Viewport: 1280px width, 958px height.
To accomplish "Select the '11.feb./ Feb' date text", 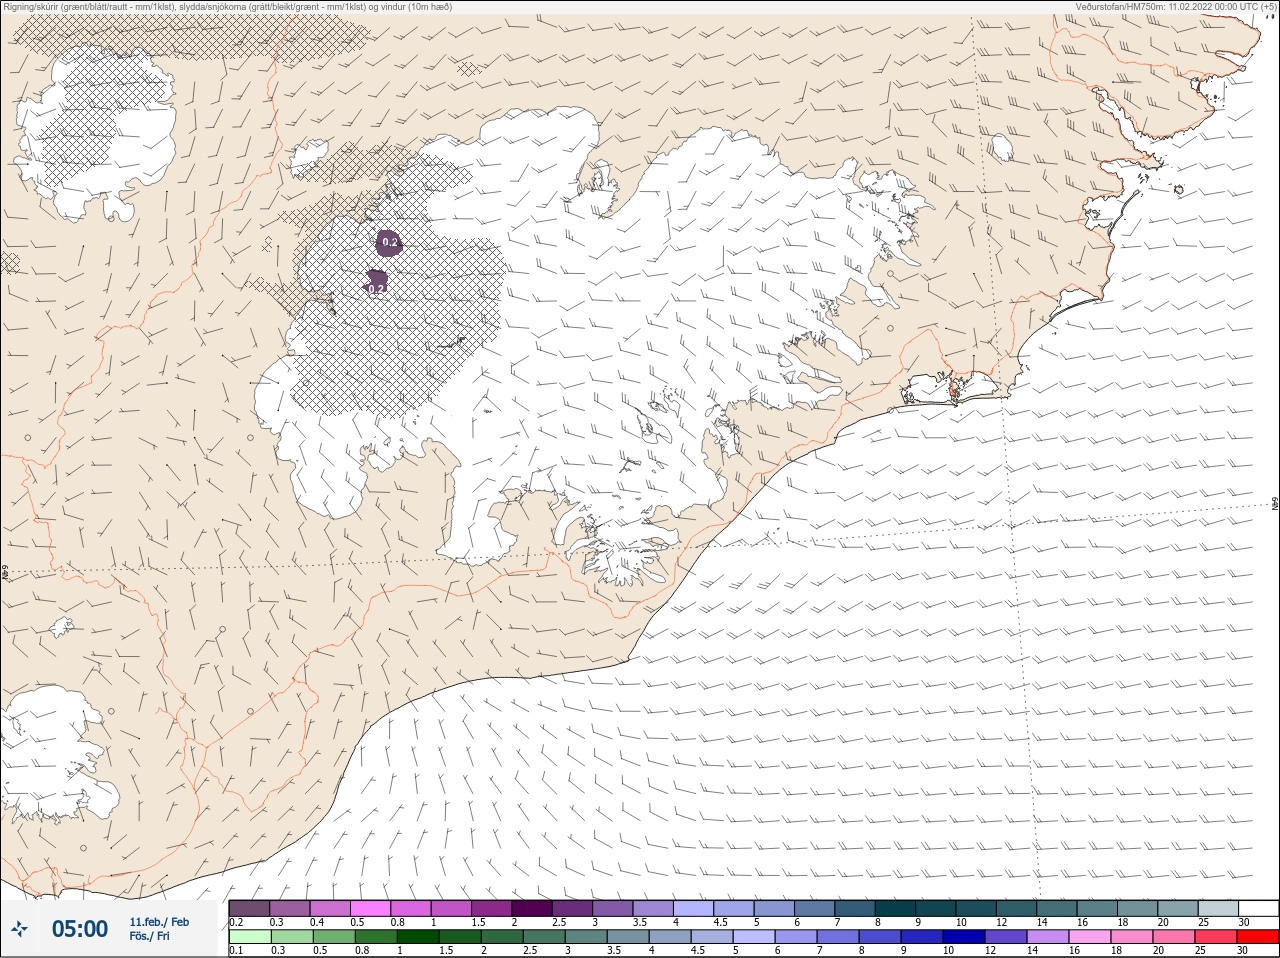I will coord(159,922).
